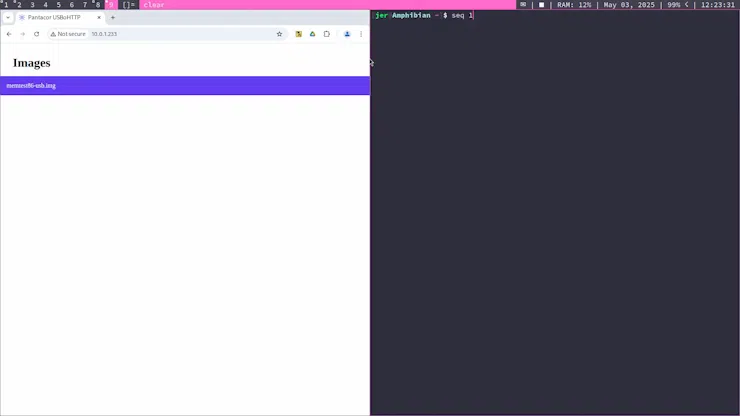This screenshot has height=416, width=740.
Task: Select the active workspace 9
Action: pos(111,5)
